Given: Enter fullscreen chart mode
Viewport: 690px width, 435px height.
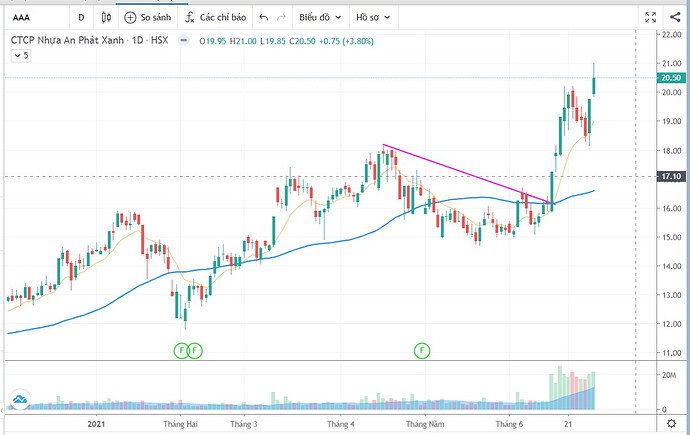Looking at the screenshot, I should click(x=650, y=18).
